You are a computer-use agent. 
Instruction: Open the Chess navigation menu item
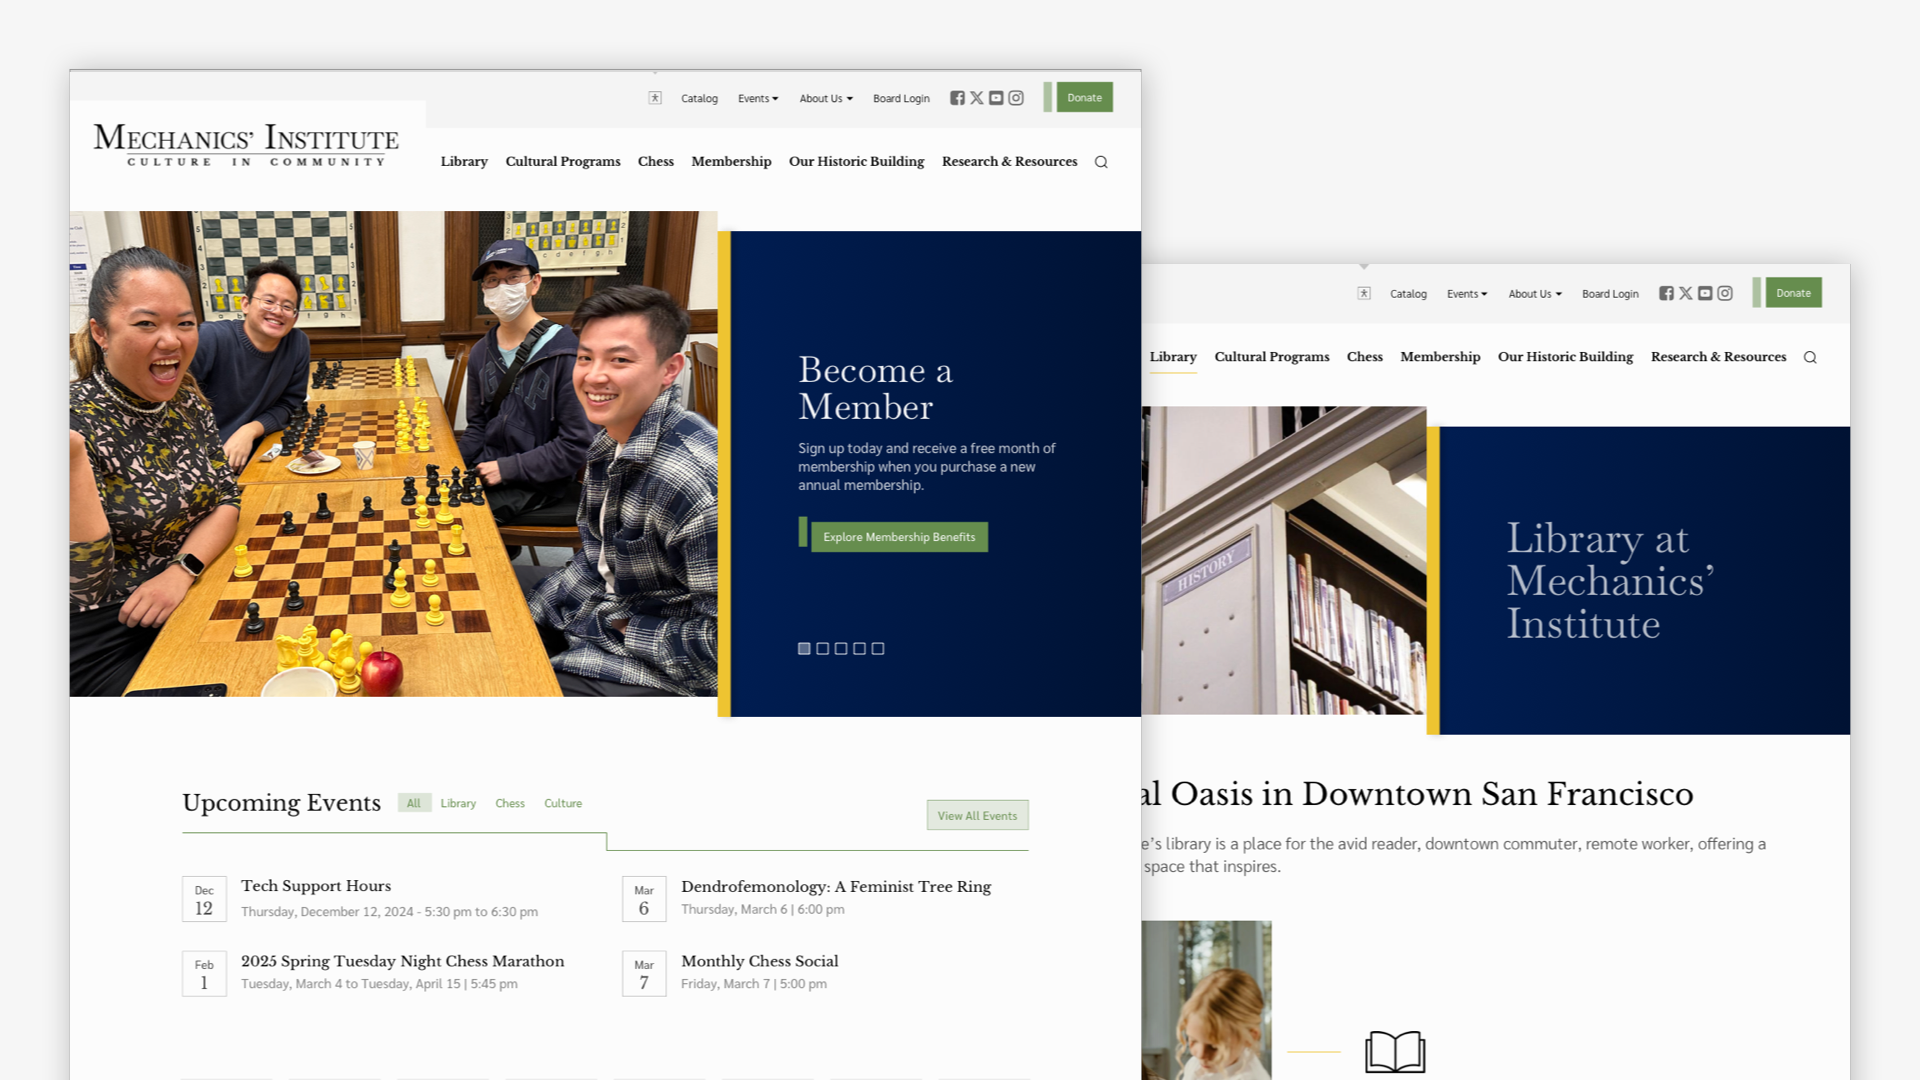click(655, 161)
